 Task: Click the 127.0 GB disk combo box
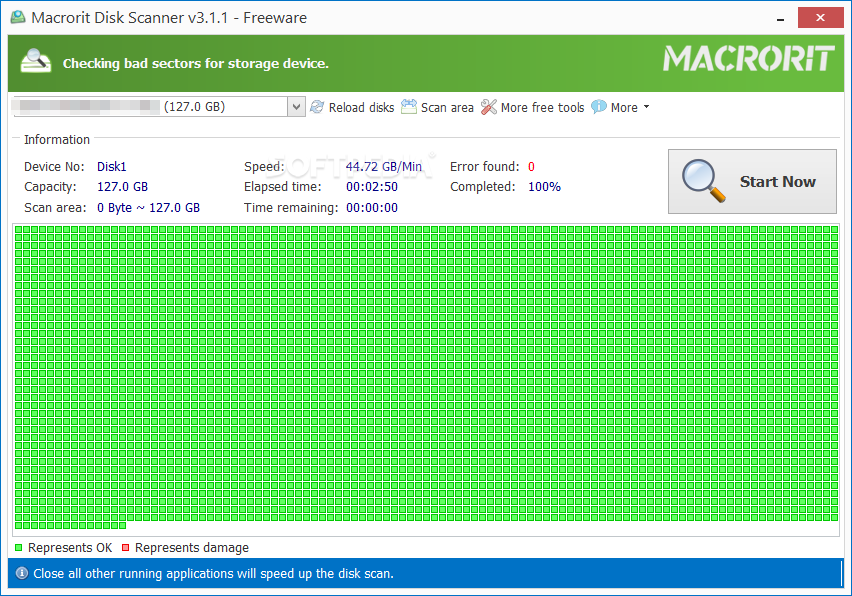(x=158, y=106)
